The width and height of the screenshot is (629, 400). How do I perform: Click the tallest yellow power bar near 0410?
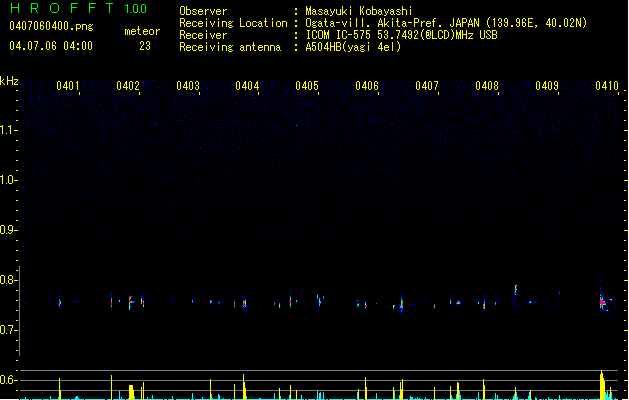[602, 385]
